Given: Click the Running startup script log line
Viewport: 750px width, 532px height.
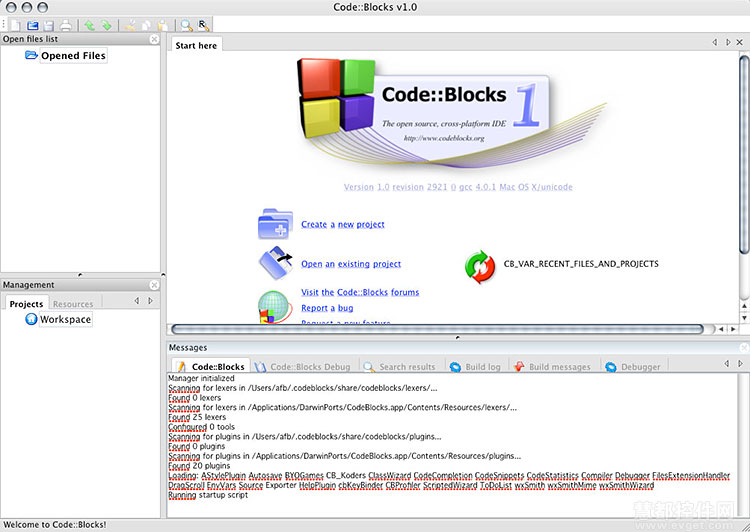Looking at the screenshot, I should point(208,495).
